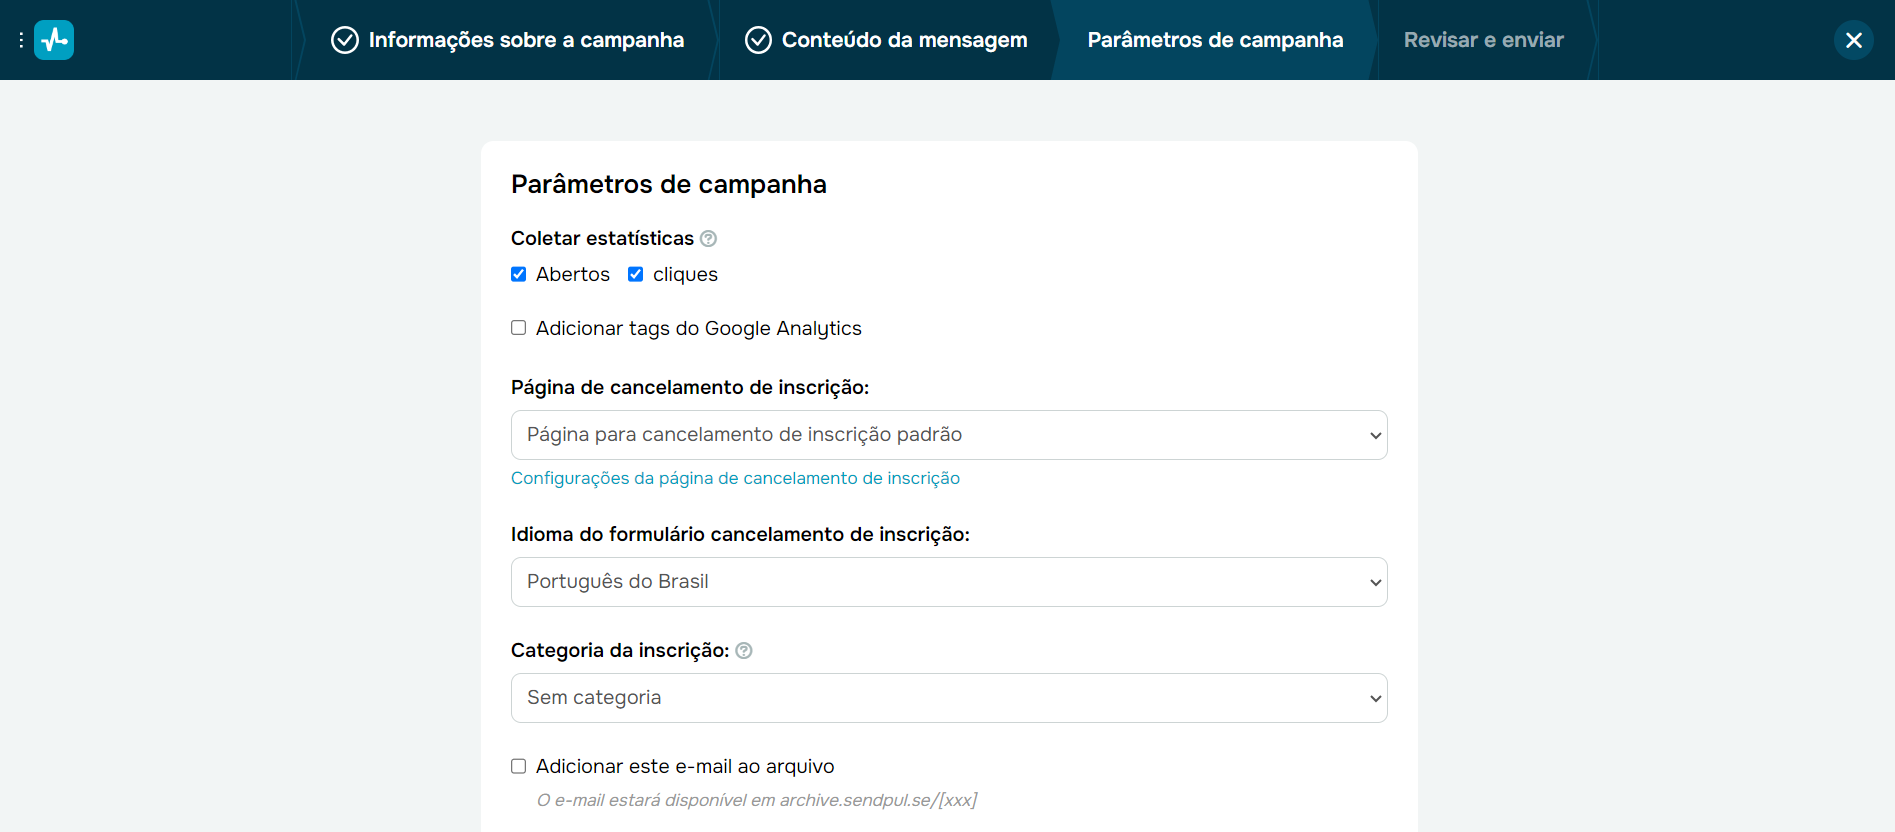Open the Sem categoria dropdown
The width and height of the screenshot is (1895, 832).
click(x=948, y=698)
